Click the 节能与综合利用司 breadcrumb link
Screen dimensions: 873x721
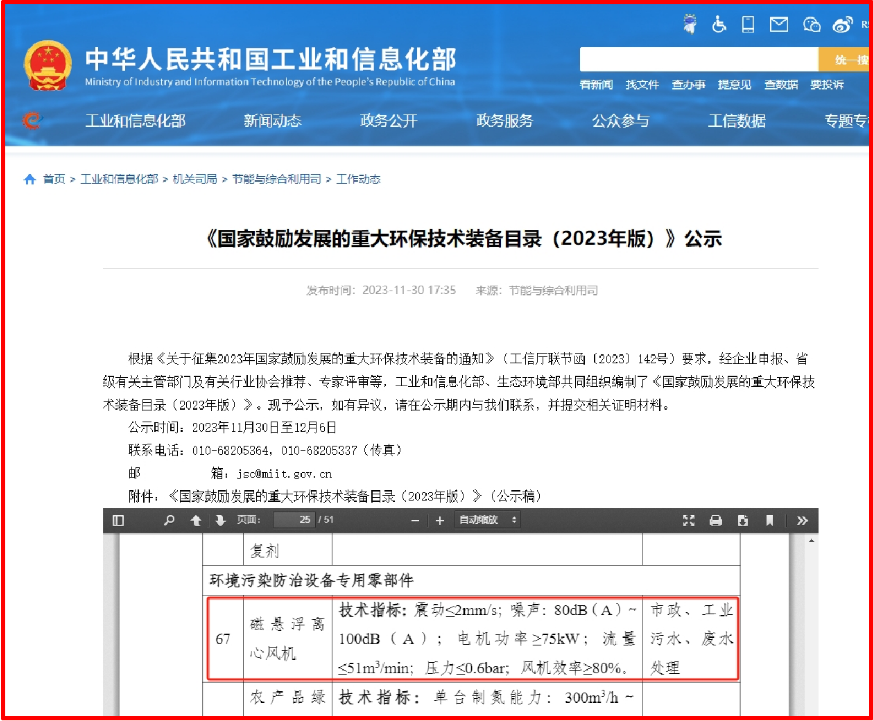pyautogui.click(x=277, y=179)
